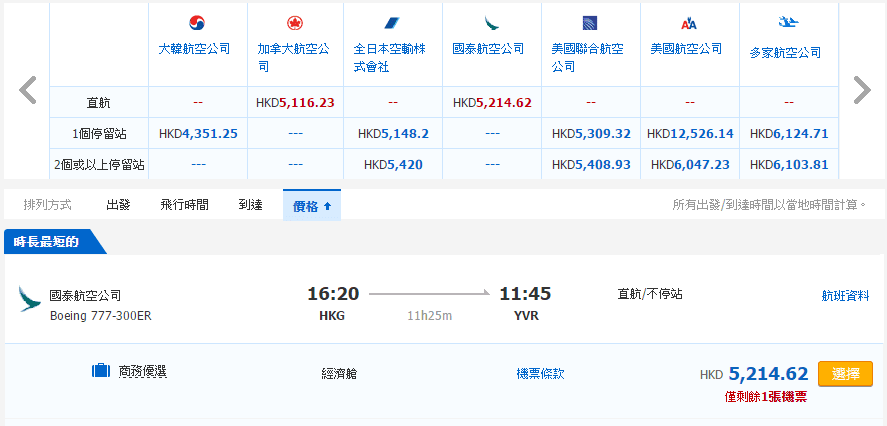This screenshot has height=426, width=887.
Task: Select Korean Air one-stop fare HKD4,351.25
Action: point(198,133)
